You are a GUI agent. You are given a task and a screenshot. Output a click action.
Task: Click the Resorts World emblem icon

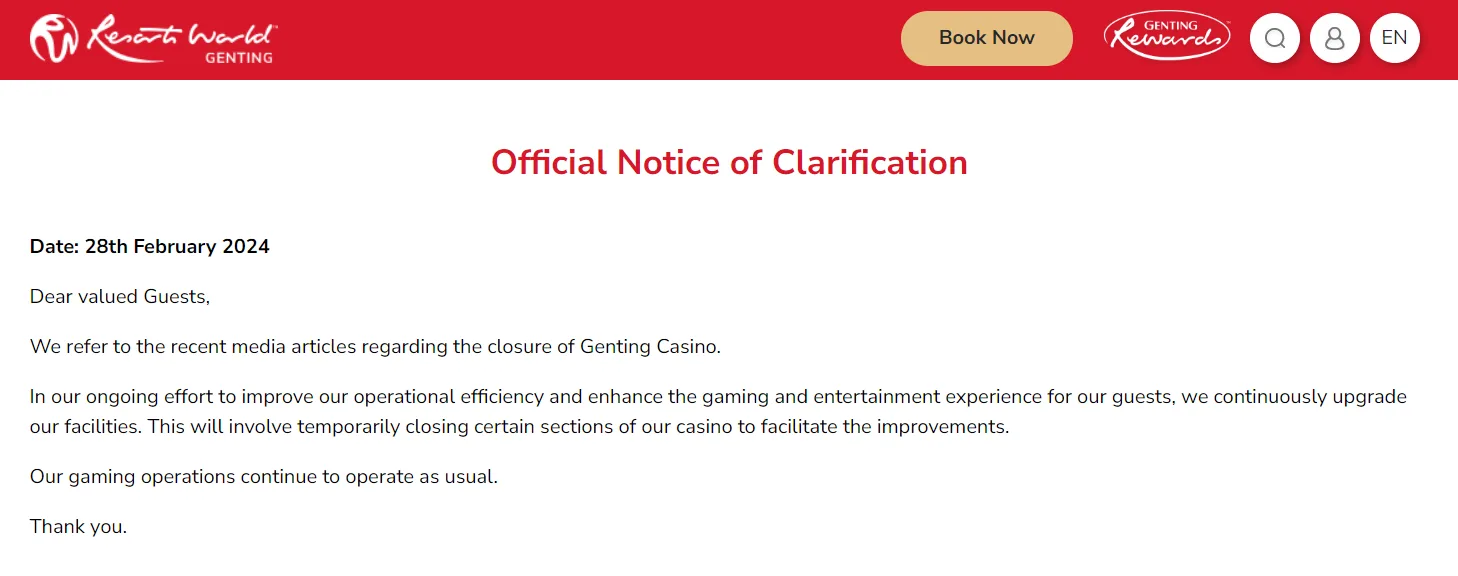(54, 39)
